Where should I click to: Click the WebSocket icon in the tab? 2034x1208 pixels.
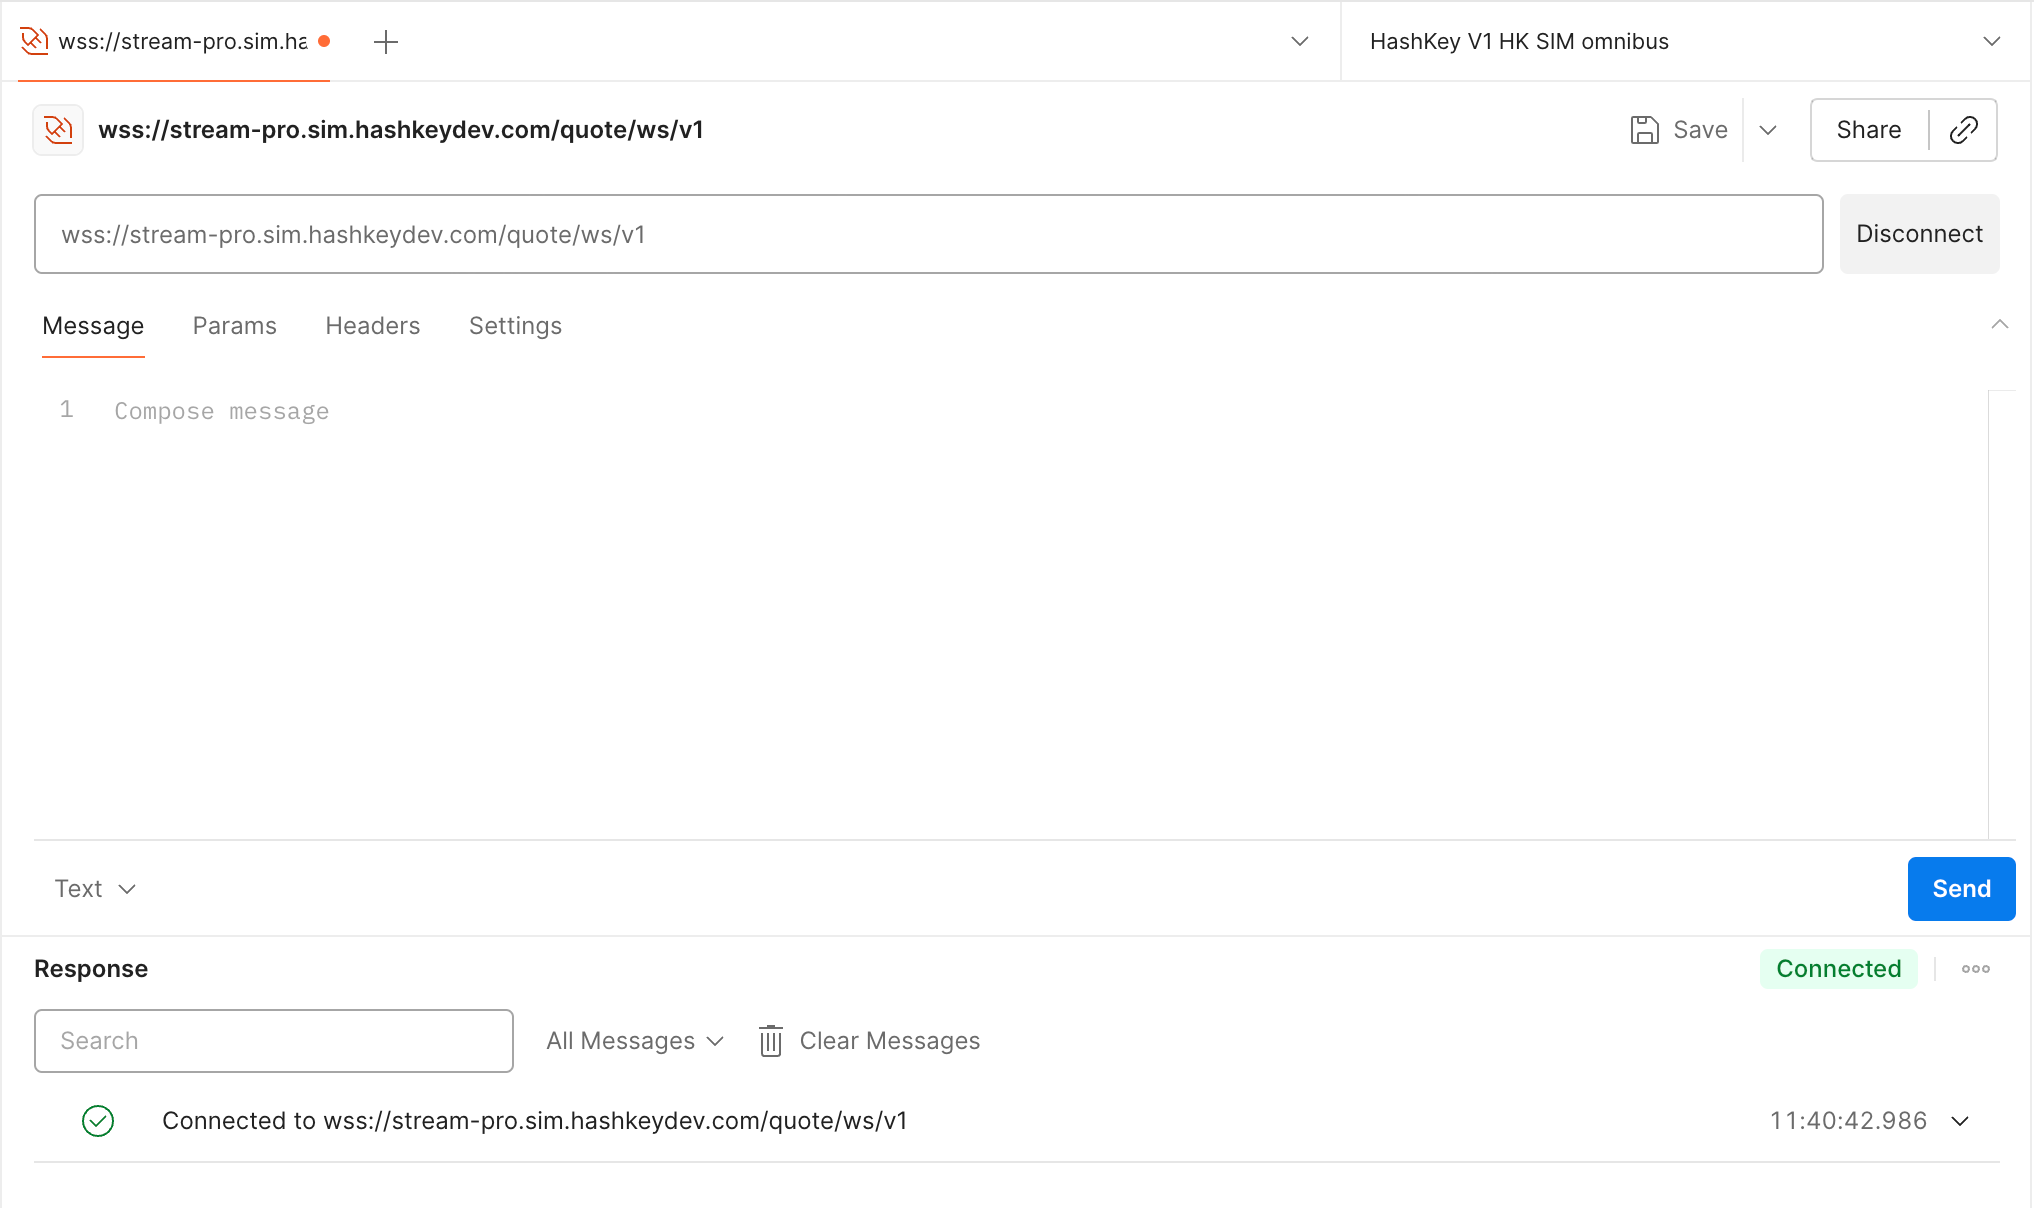pyautogui.click(x=34, y=41)
